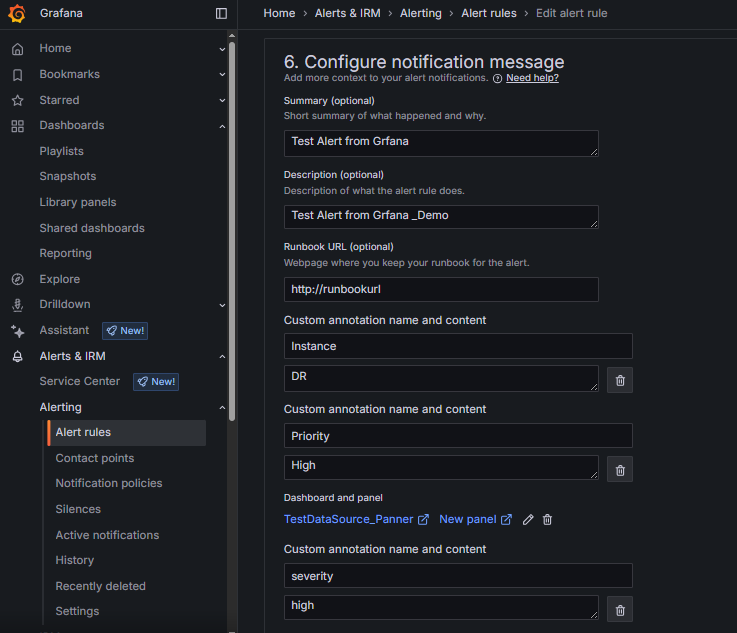737x633 pixels.
Task: Open Recently deleted in sidebar
Action: point(101,586)
